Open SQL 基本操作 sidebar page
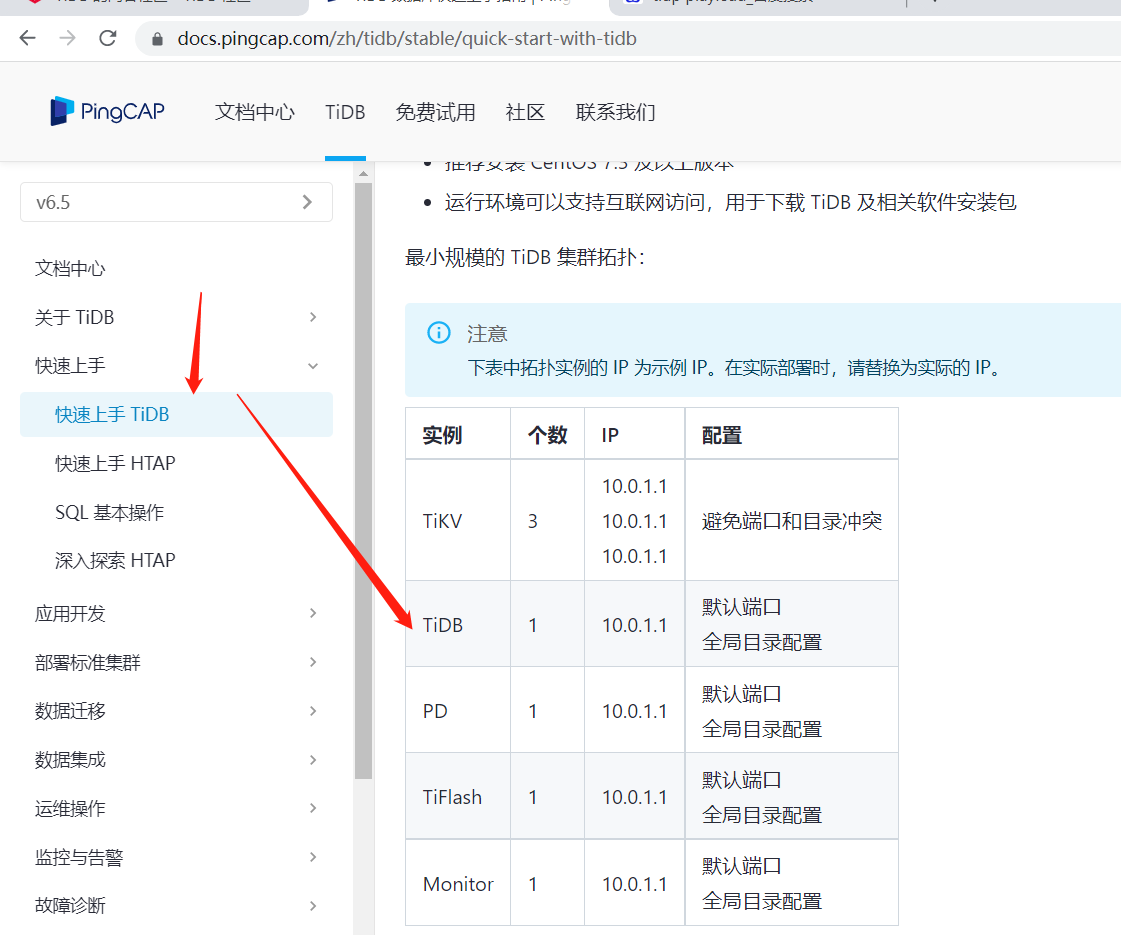Viewport: 1121px width, 935px height. point(109,513)
